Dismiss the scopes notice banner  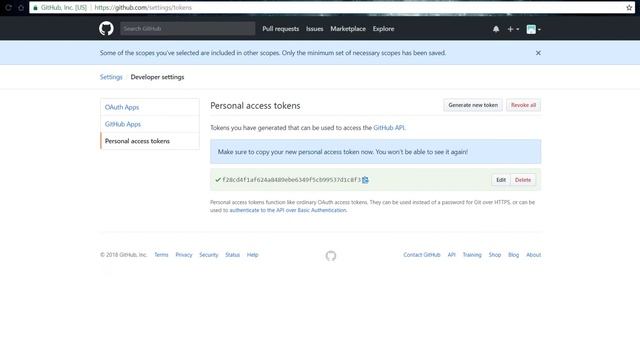pyautogui.click(x=538, y=53)
